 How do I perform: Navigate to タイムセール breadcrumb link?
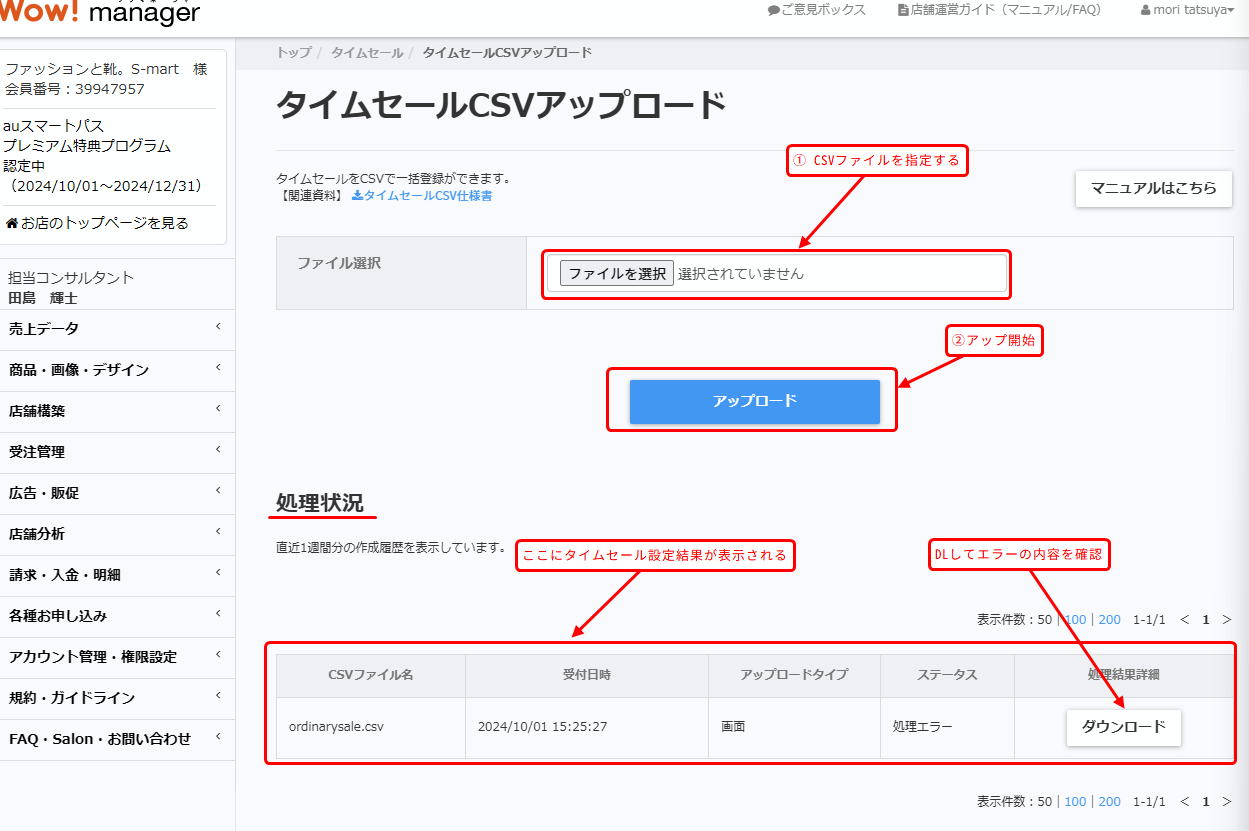click(367, 52)
